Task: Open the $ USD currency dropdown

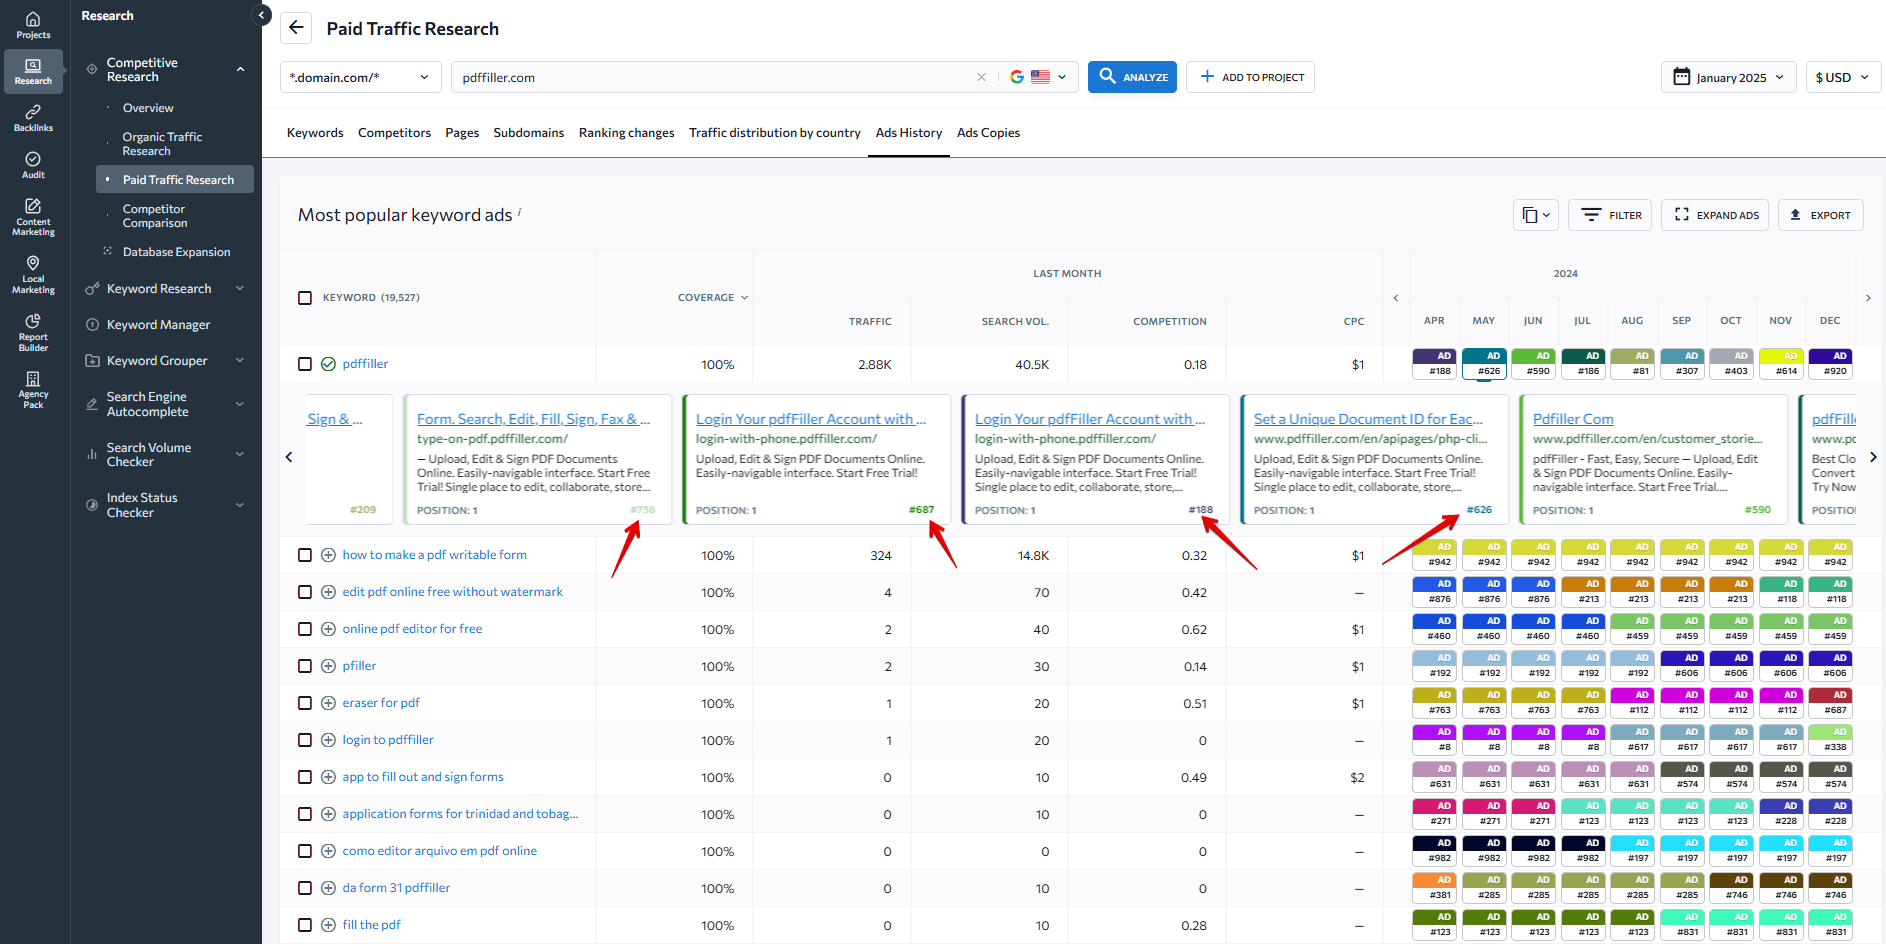Action: pos(1843,77)
